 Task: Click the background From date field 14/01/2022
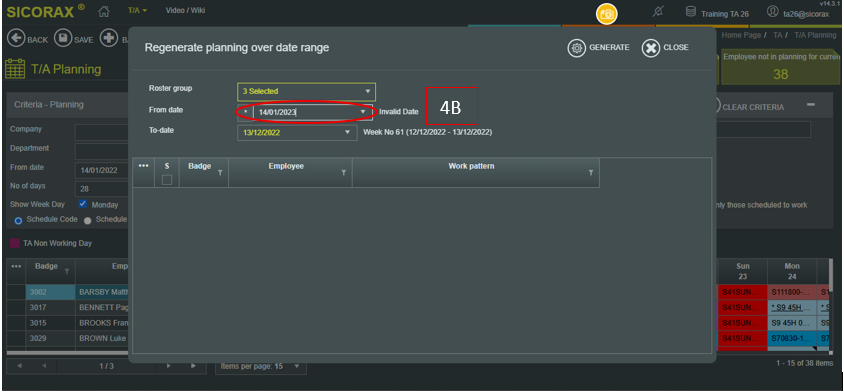click(102, 170)
